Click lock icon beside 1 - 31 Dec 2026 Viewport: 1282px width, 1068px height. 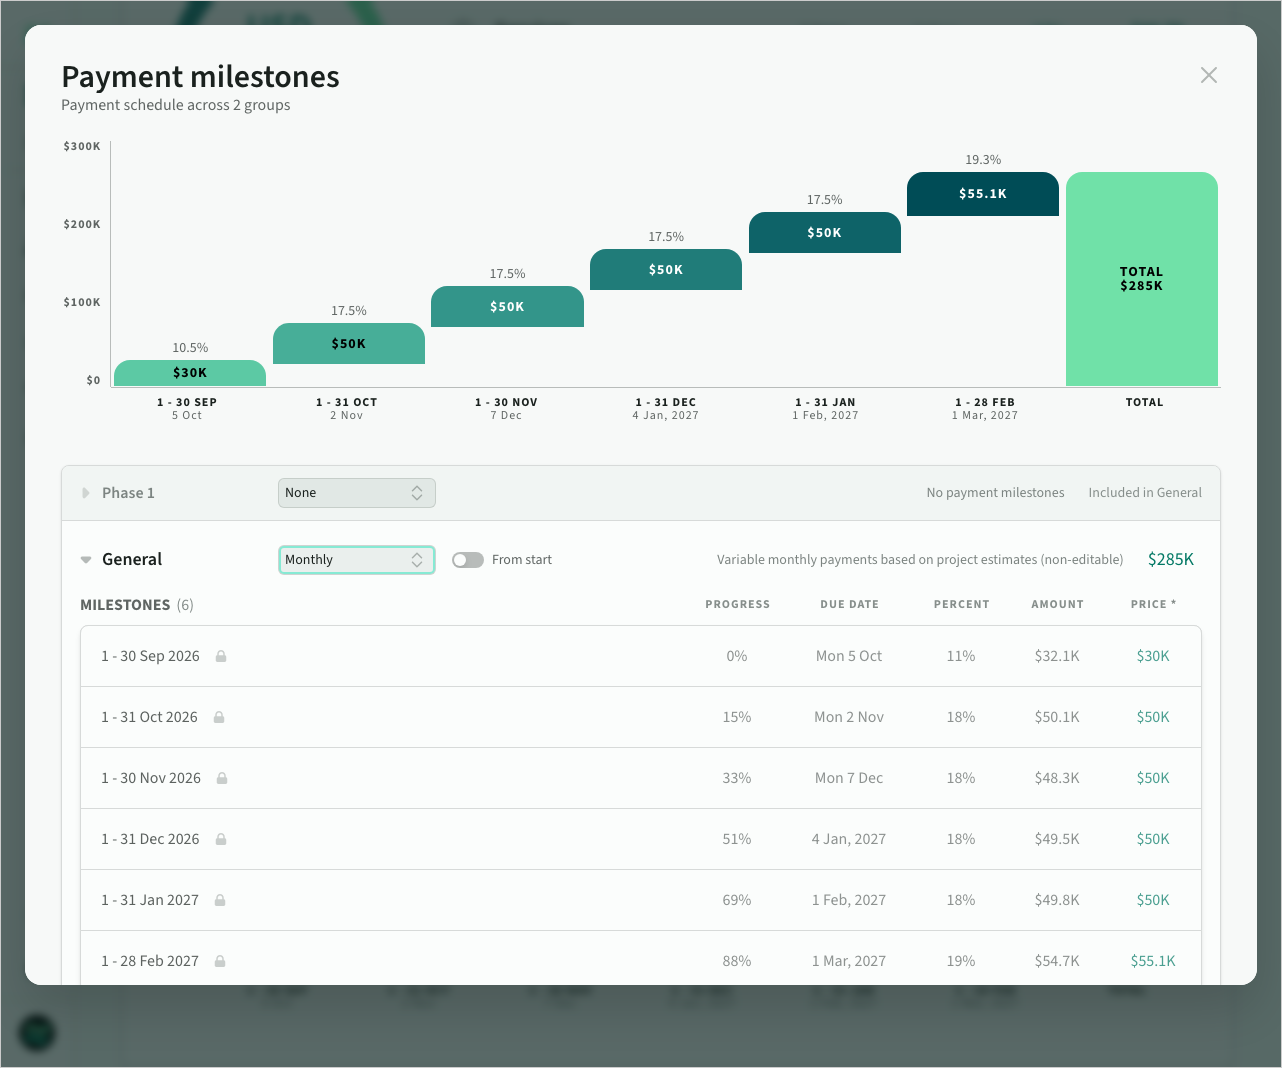pyautogui.click(x=221, y=839)
